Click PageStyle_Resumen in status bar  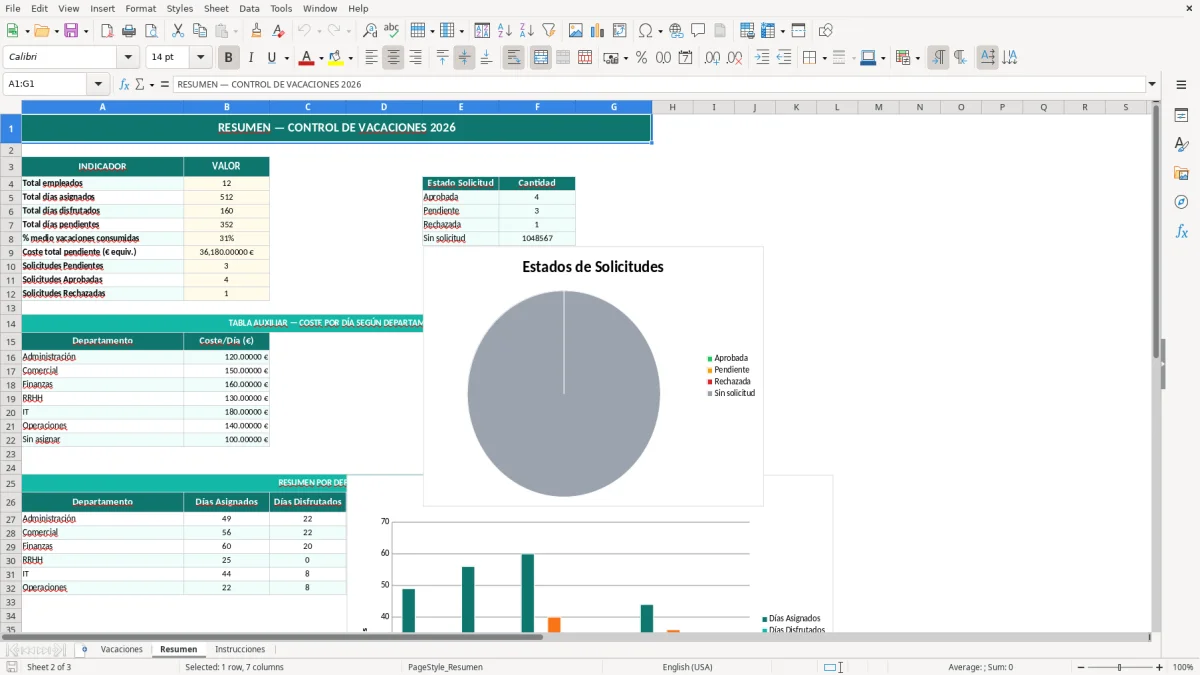(x=445, y=667)
